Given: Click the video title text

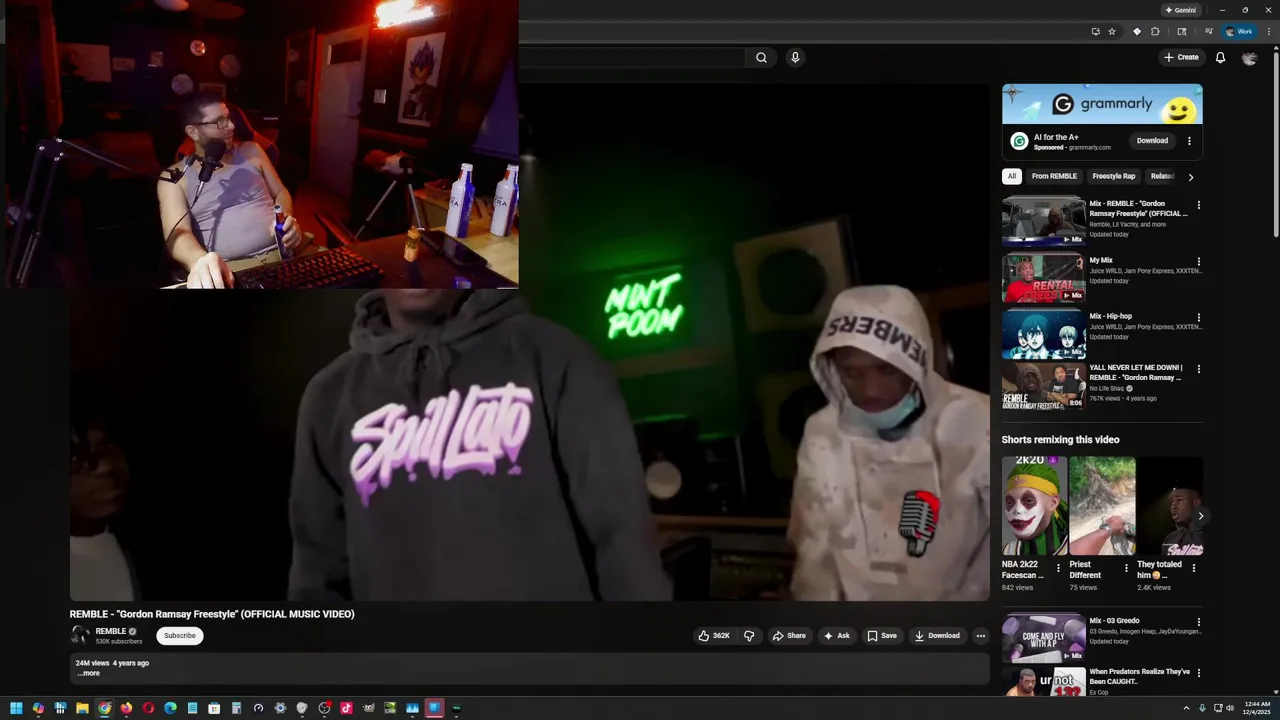Looking at the screenshot, I should pyautogui.click(x=212, y=614).
